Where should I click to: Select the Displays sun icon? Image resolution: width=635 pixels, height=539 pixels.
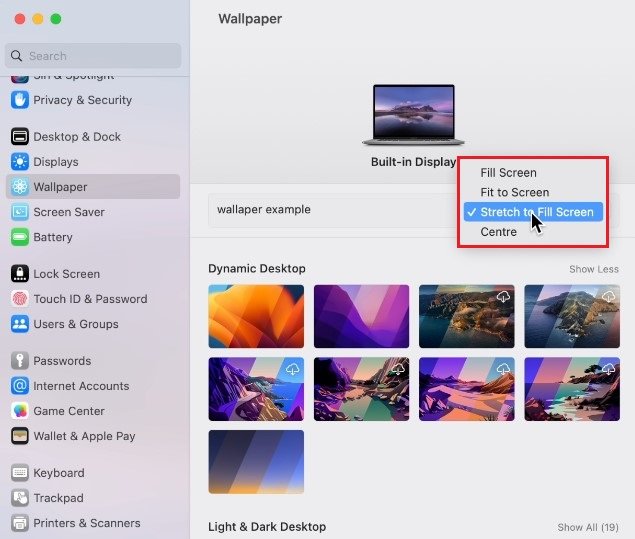pyautogui.click(x=19, y=162)
